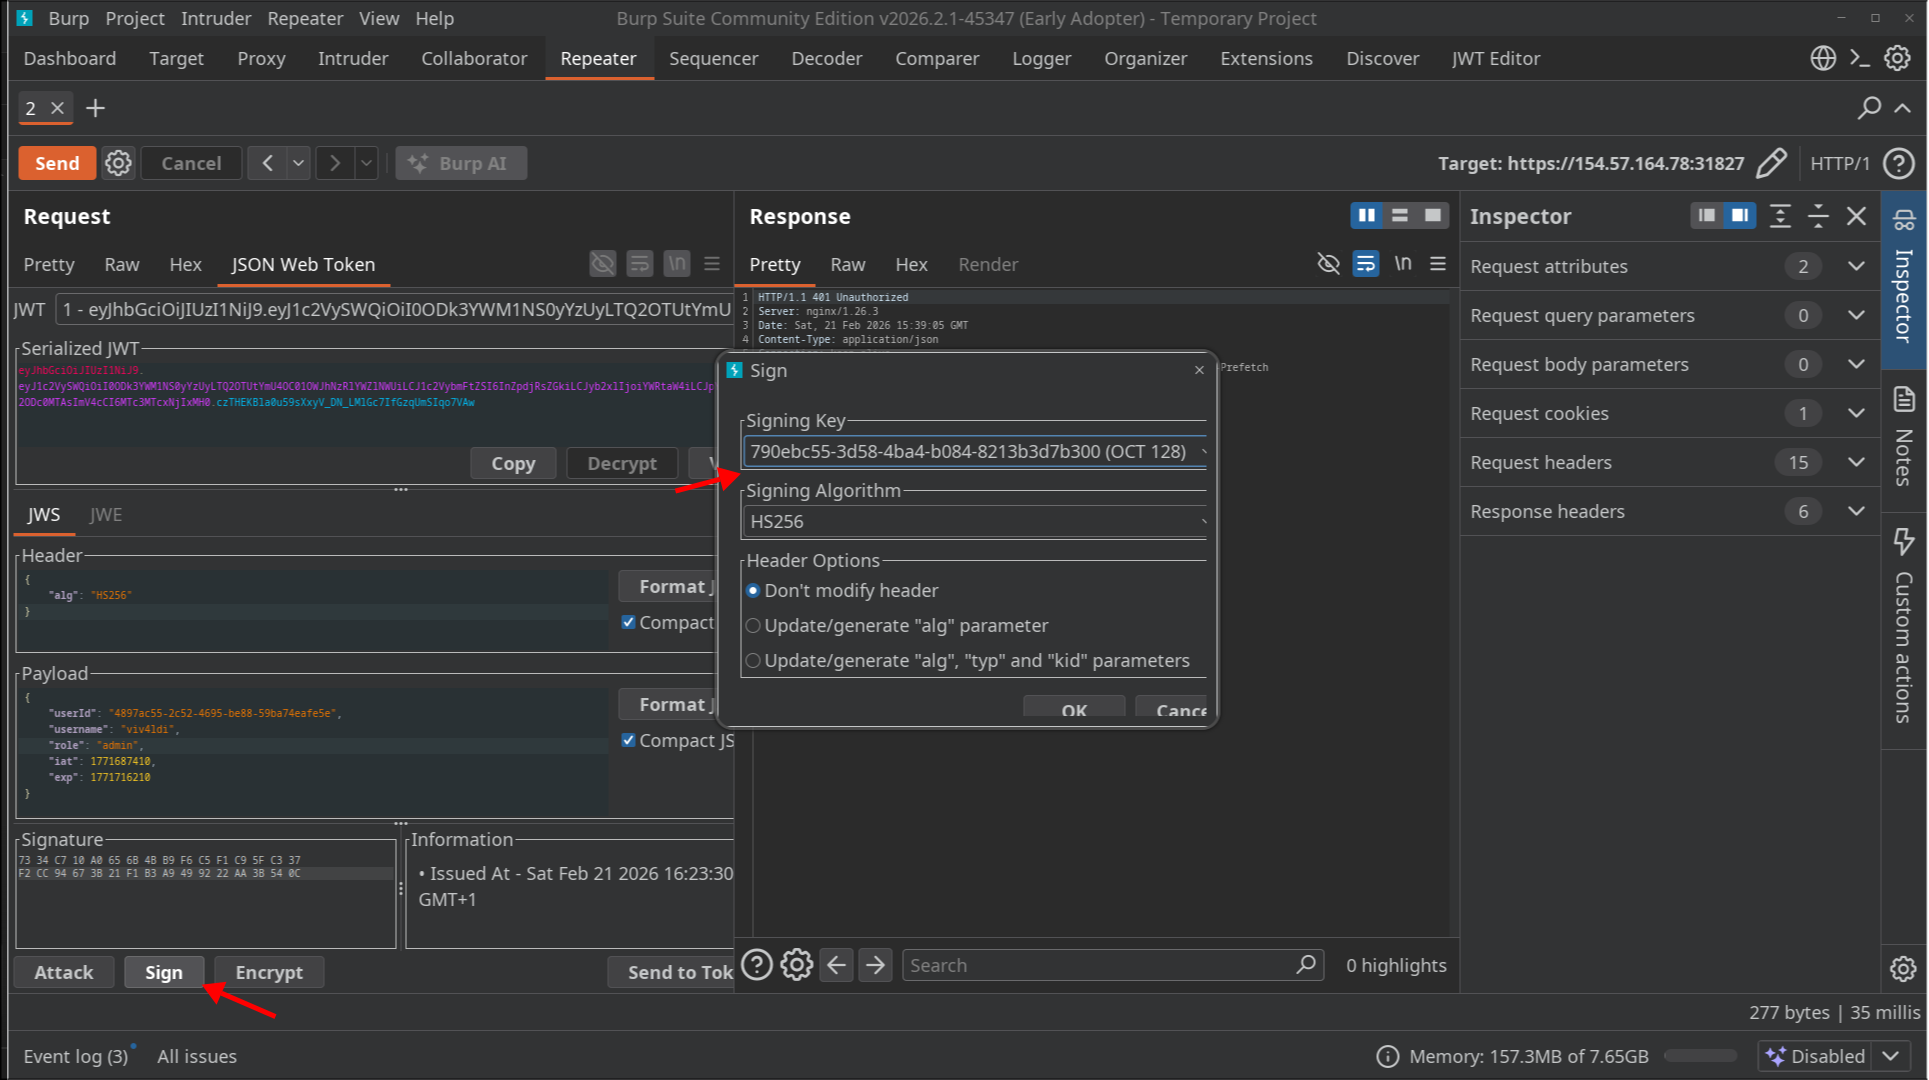Open Custom actions side panel
Viewport: 1929px width, 1080px height.
tap(1904, 626)
